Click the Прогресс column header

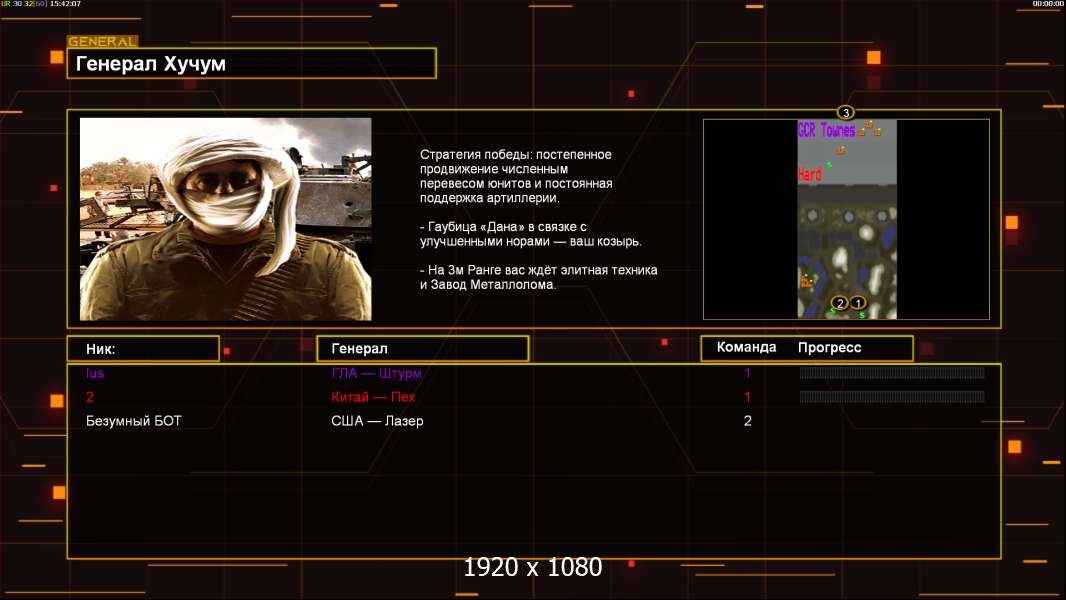coord(829,348)
